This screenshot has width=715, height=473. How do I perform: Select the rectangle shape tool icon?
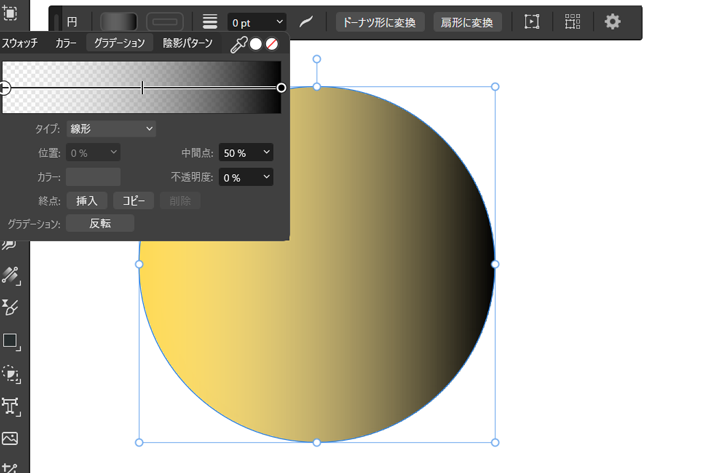[x=11, y=341]
